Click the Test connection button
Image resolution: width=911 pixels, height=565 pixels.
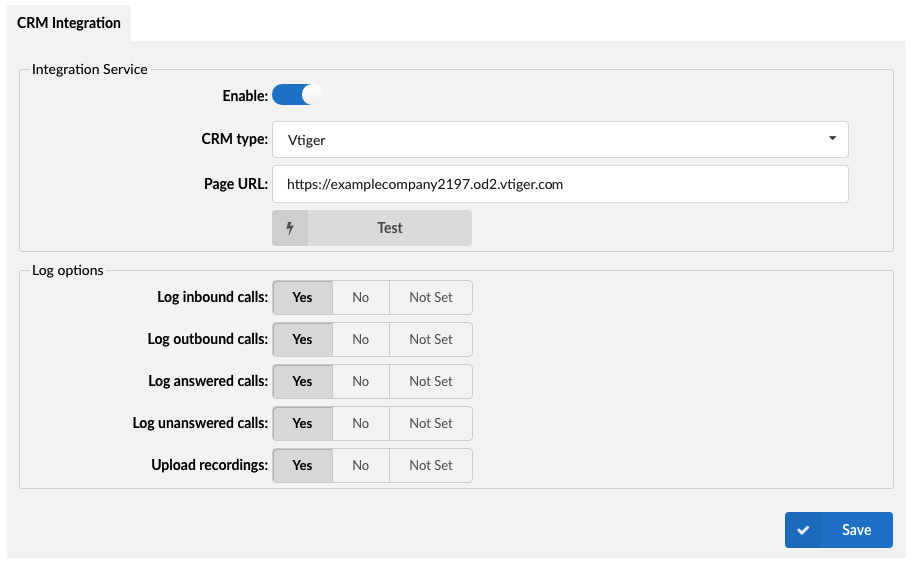click(x=372, y=228)
